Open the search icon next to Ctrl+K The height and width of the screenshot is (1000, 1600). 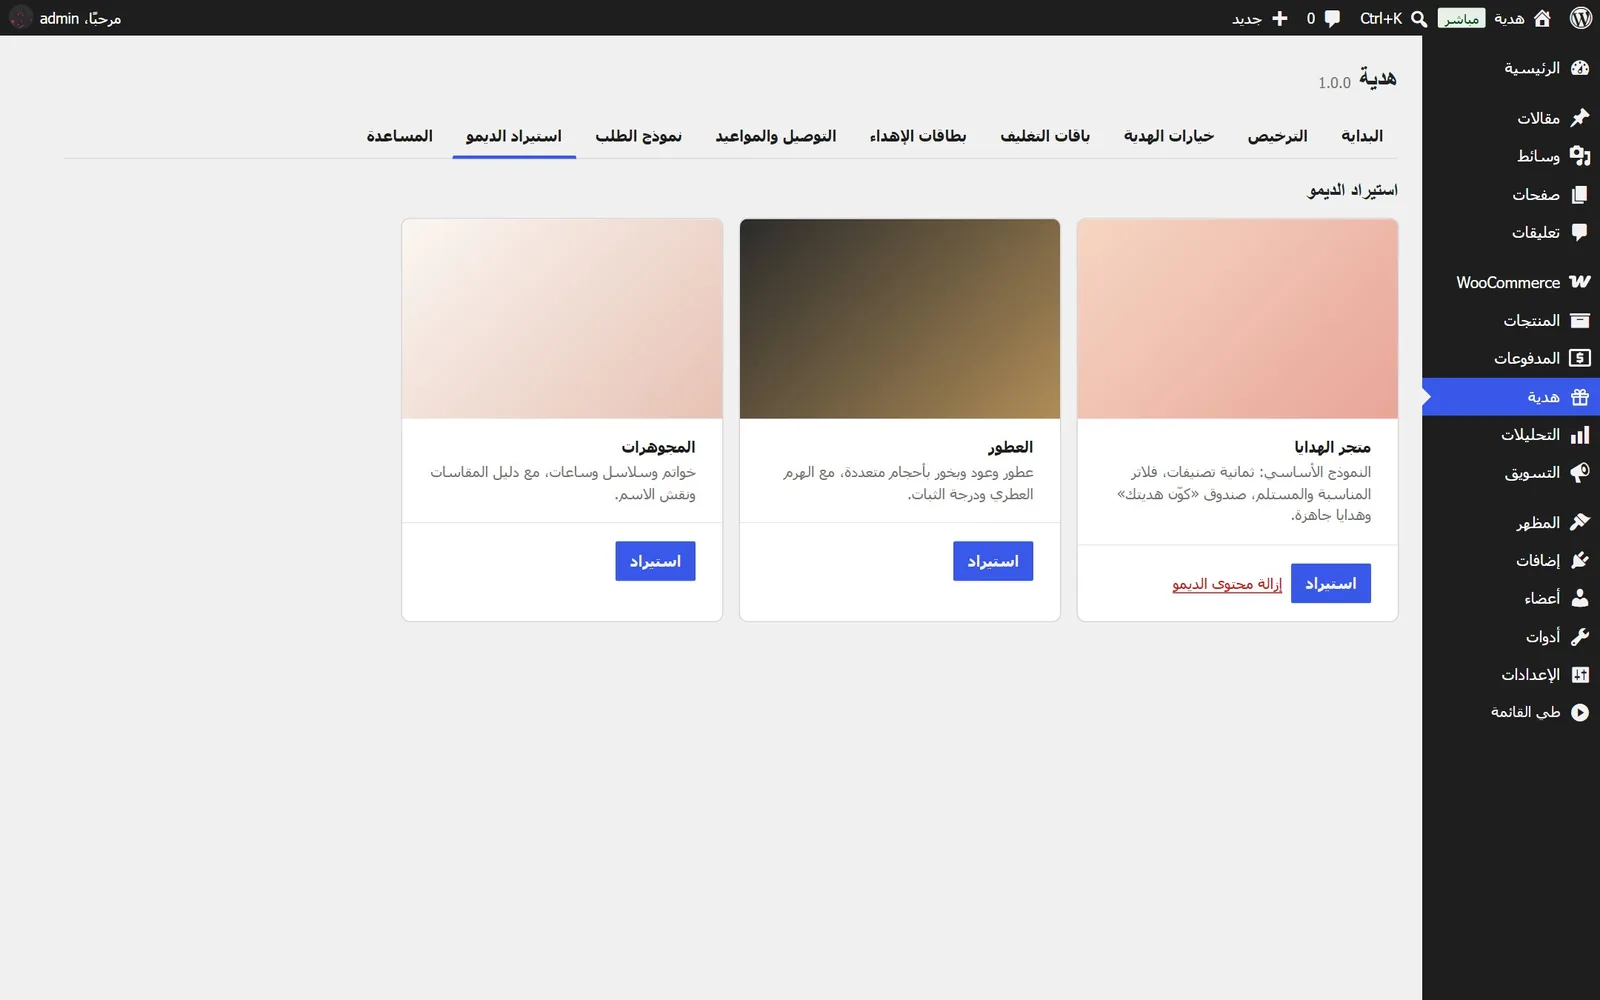pyautogui.click(x=1419, y=18)
